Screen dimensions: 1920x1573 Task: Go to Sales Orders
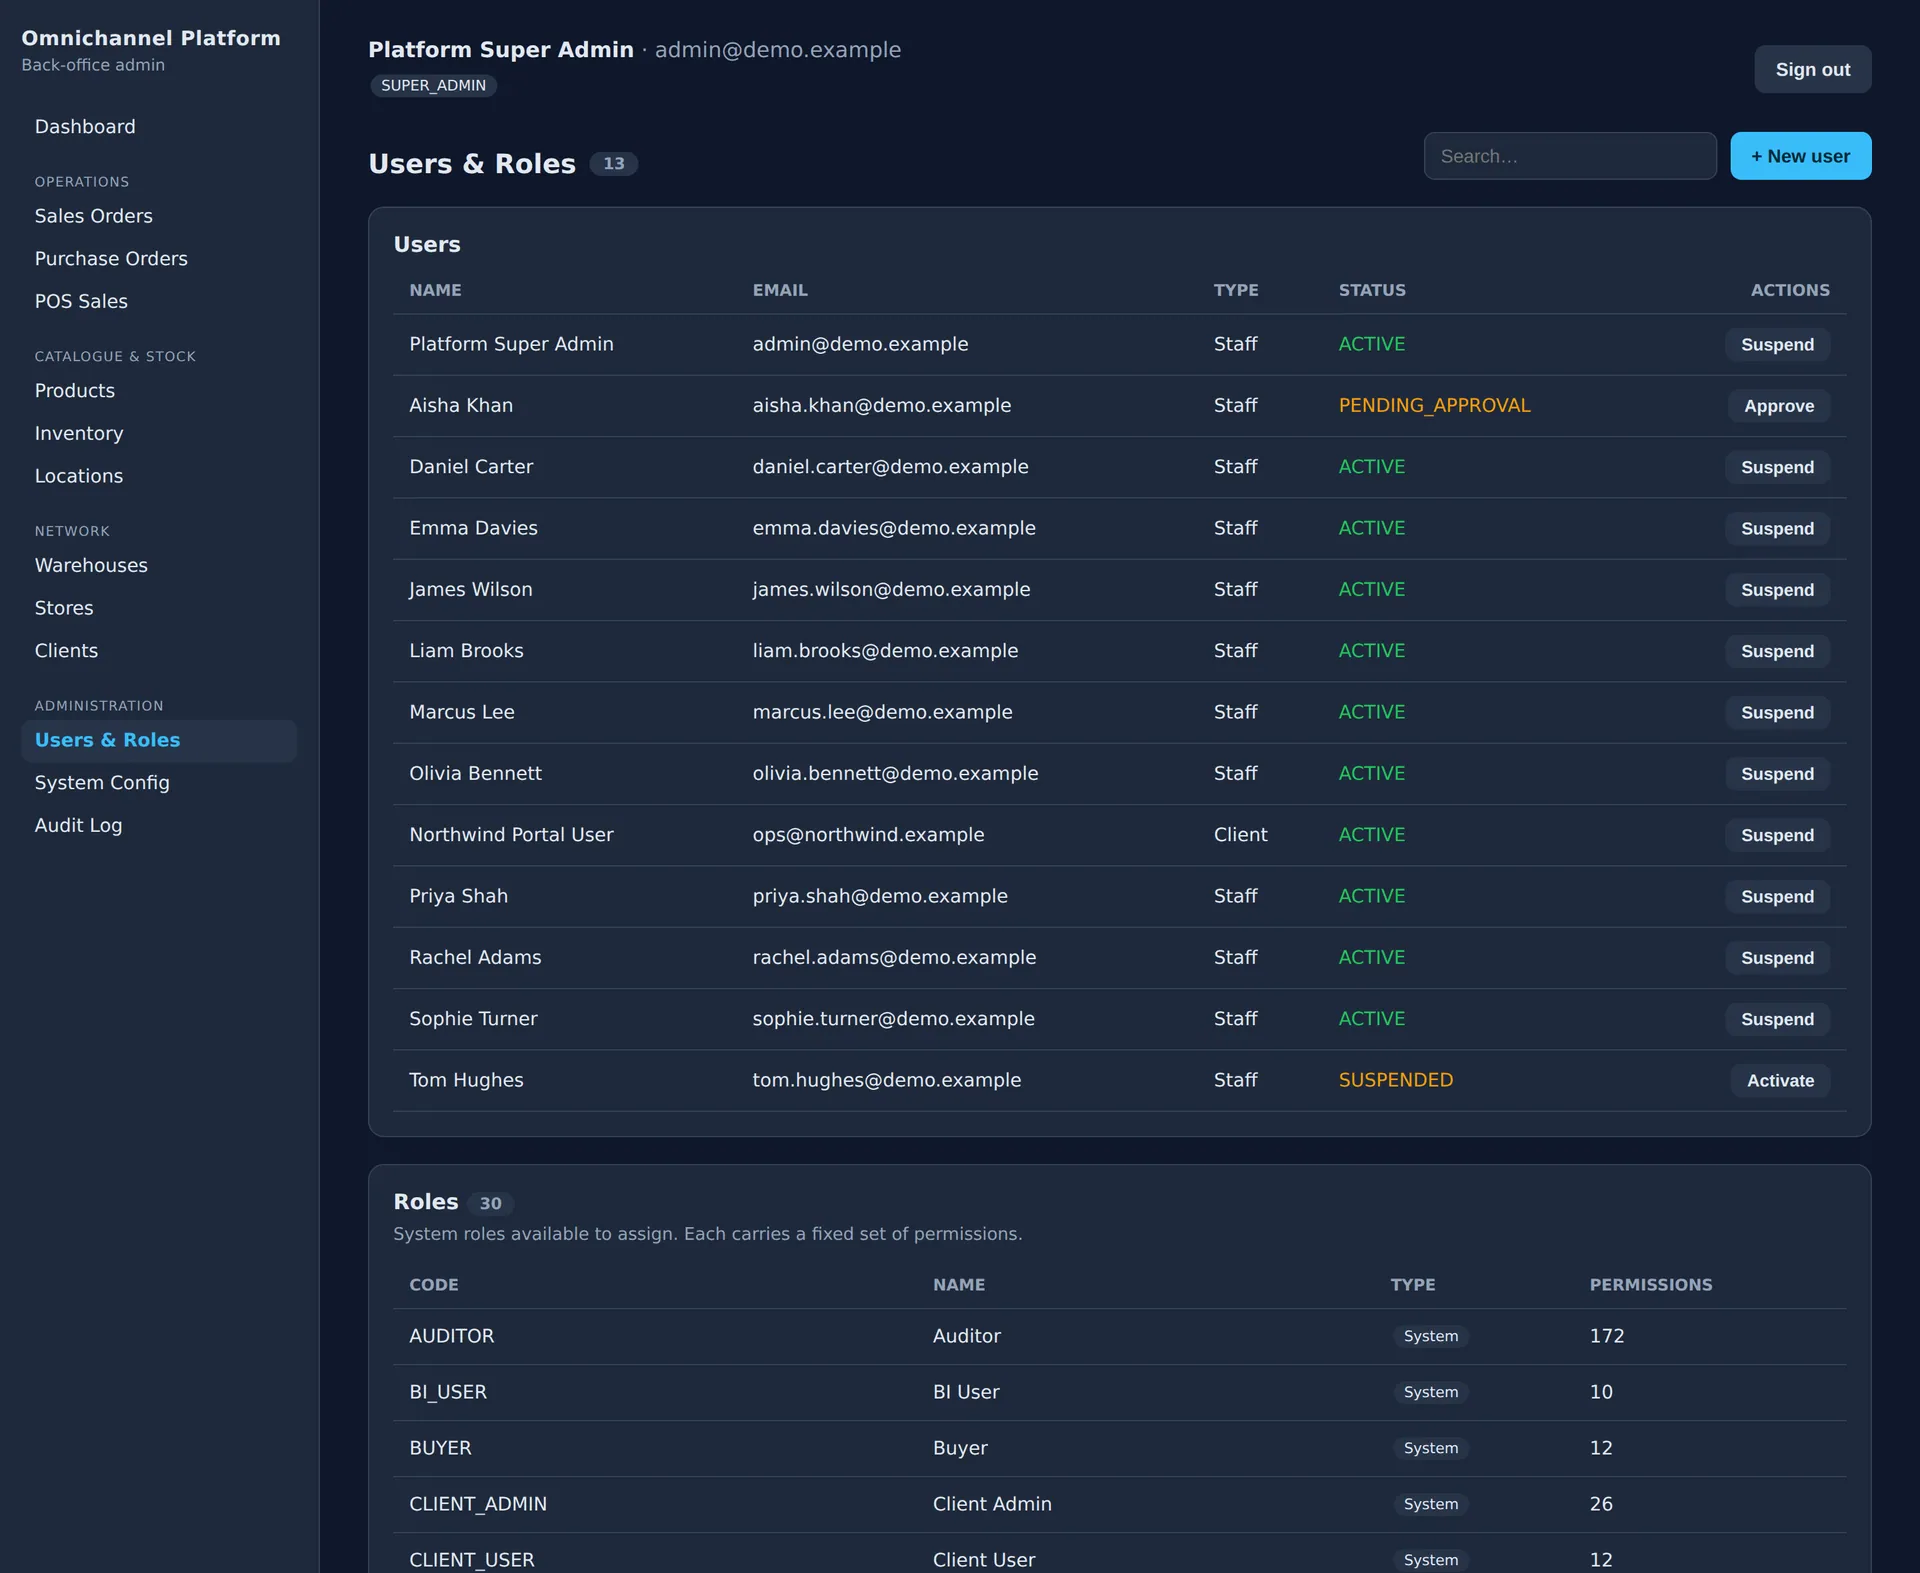pyautogui.click(x=159, y=216)
